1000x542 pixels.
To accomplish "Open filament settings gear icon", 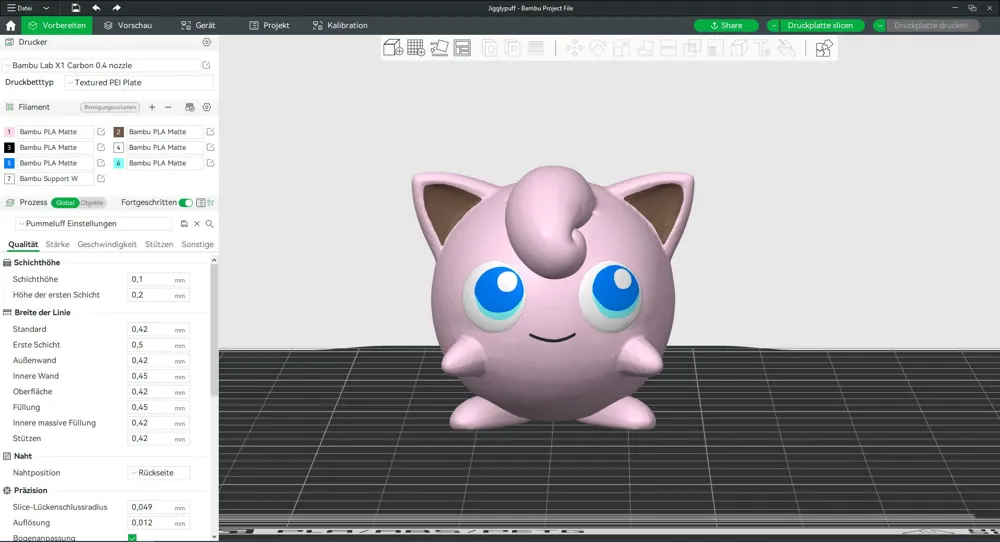I will [207, 107].
